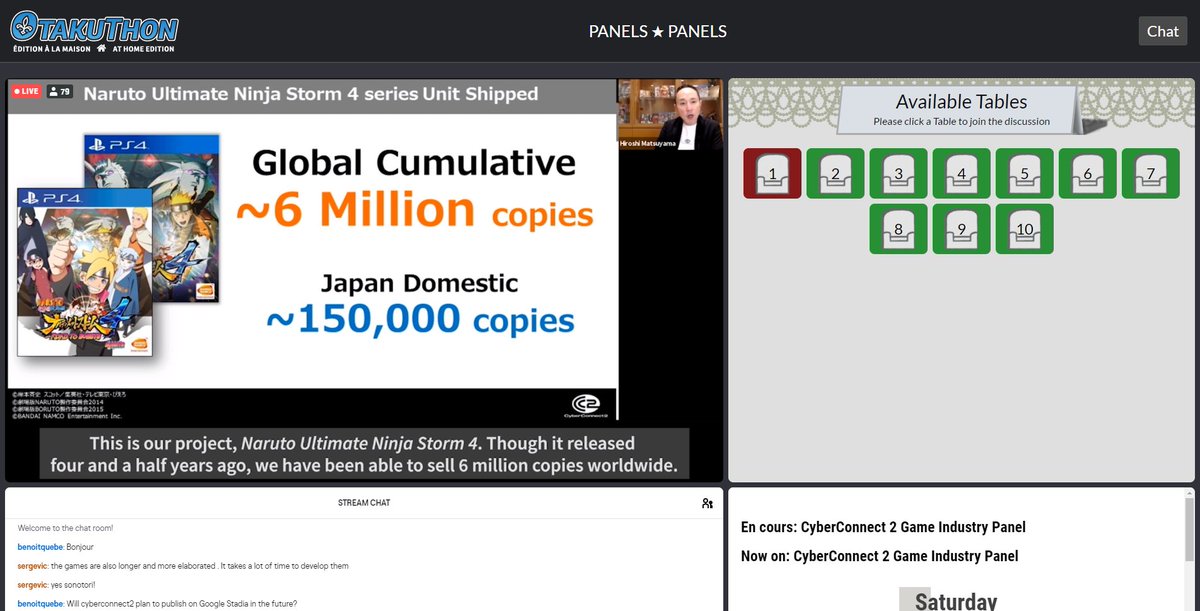This screenshot has width=1200, height=611.
Task: Click the Available Tables sign
Action: click(961, 109)
